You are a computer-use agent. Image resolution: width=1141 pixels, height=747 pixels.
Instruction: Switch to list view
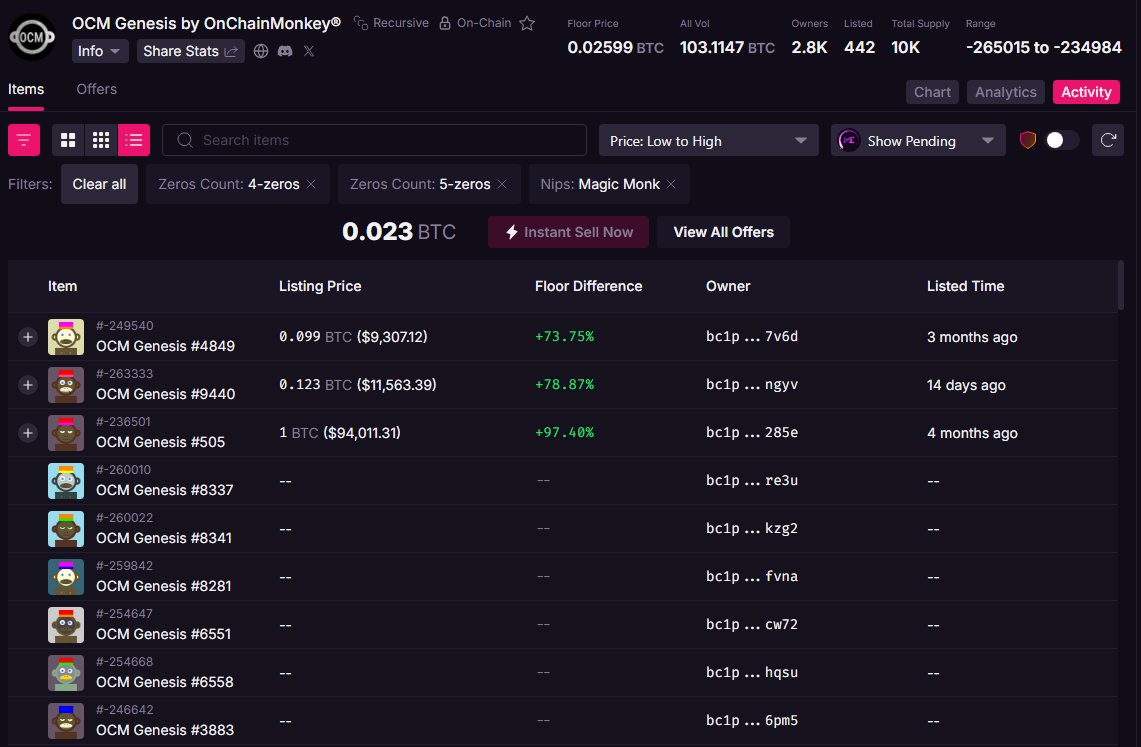click(x=134, y=140)
